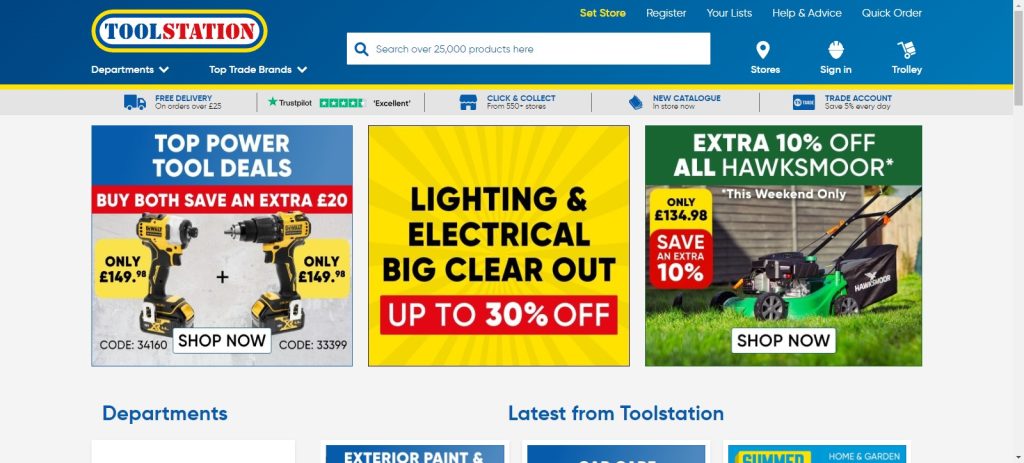Click the new catalogue book icon
Image resolution: width=1024 pixels, height=463 pixels.
coord(635,103)
